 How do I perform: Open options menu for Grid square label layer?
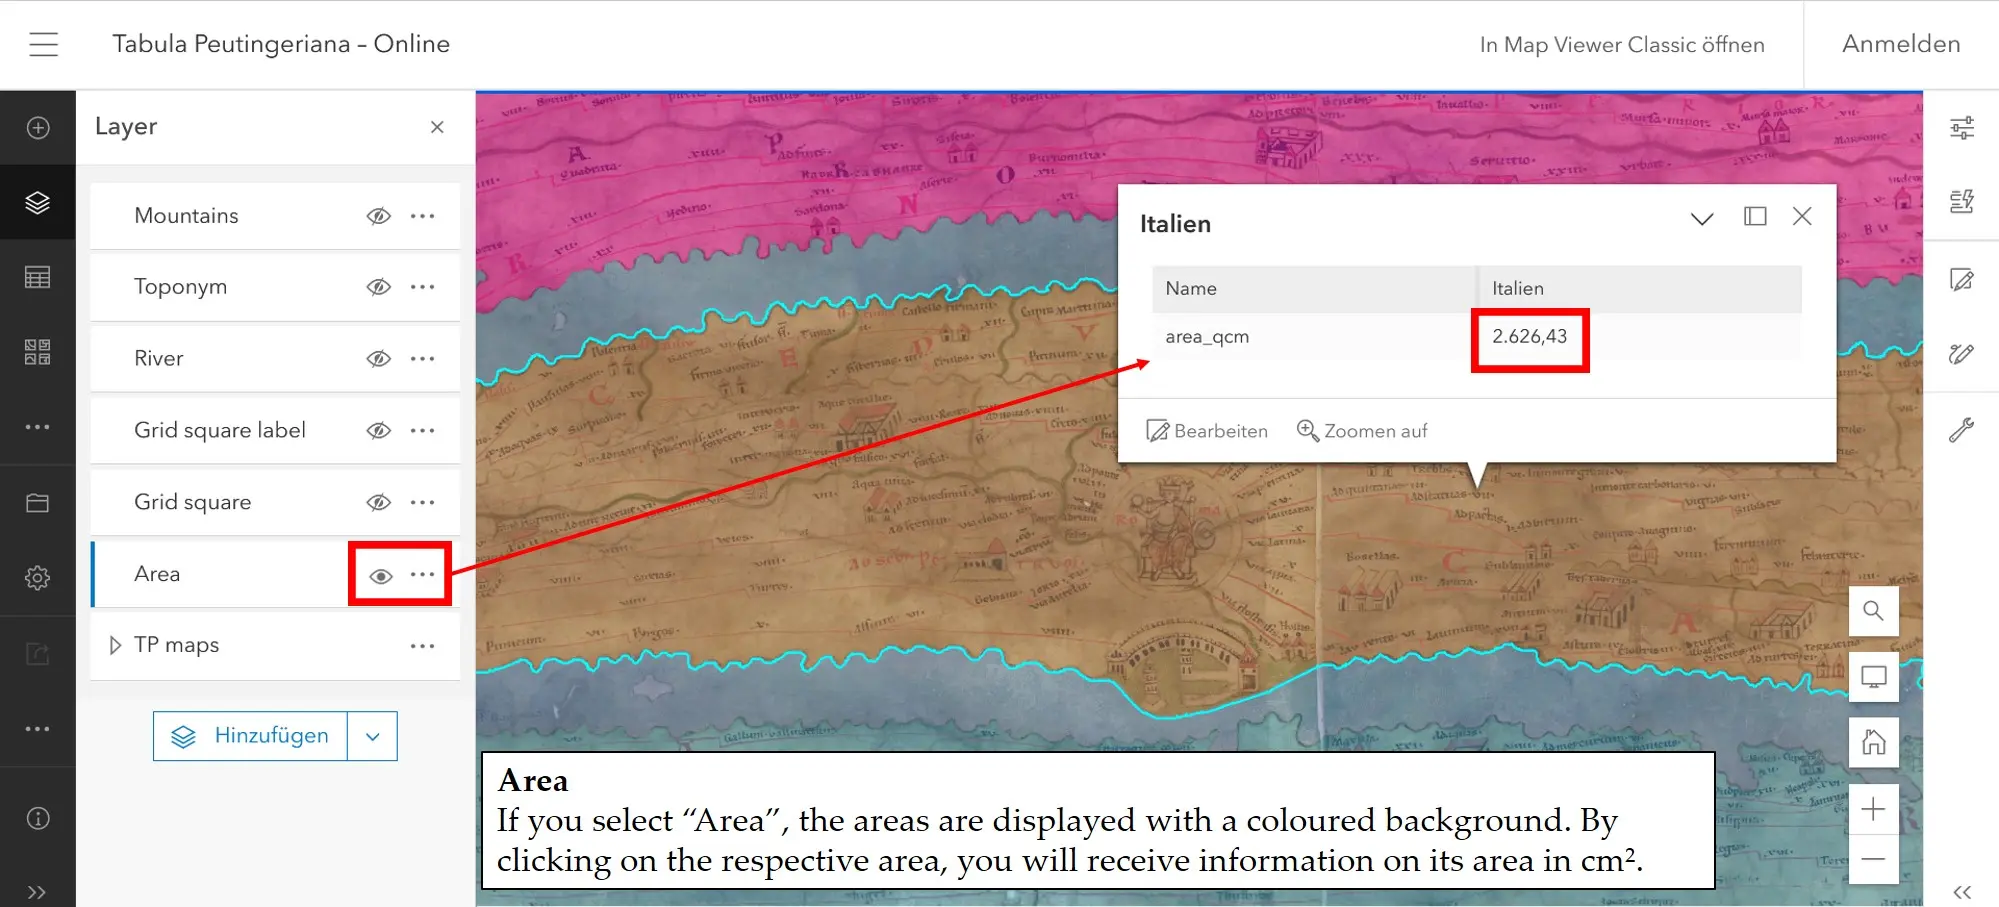coord(423,430)
